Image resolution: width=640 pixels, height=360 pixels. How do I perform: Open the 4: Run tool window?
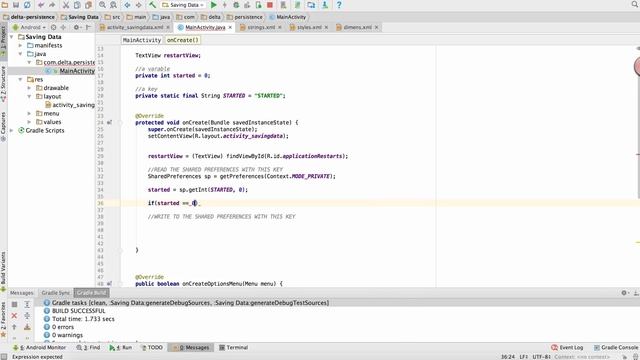coord(120,348)
